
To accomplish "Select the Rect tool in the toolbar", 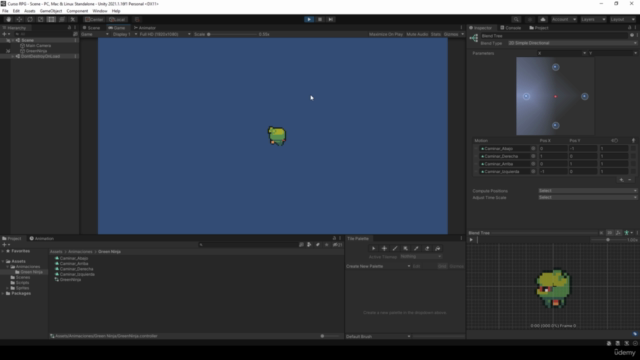I will [51, 19].
